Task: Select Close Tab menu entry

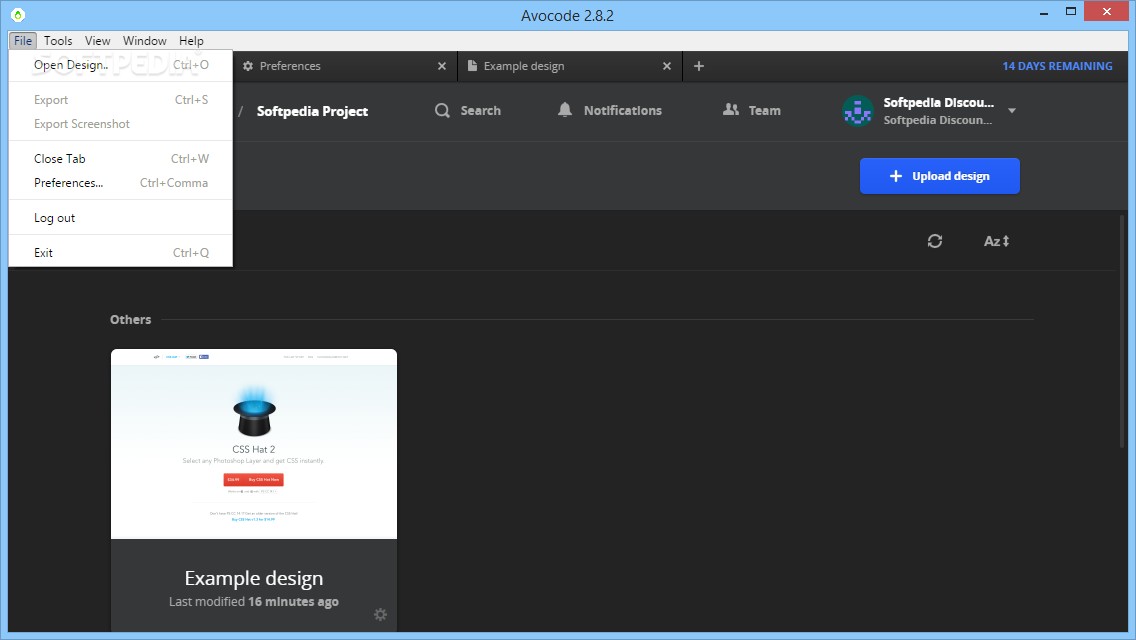Action: click(121, 159)
